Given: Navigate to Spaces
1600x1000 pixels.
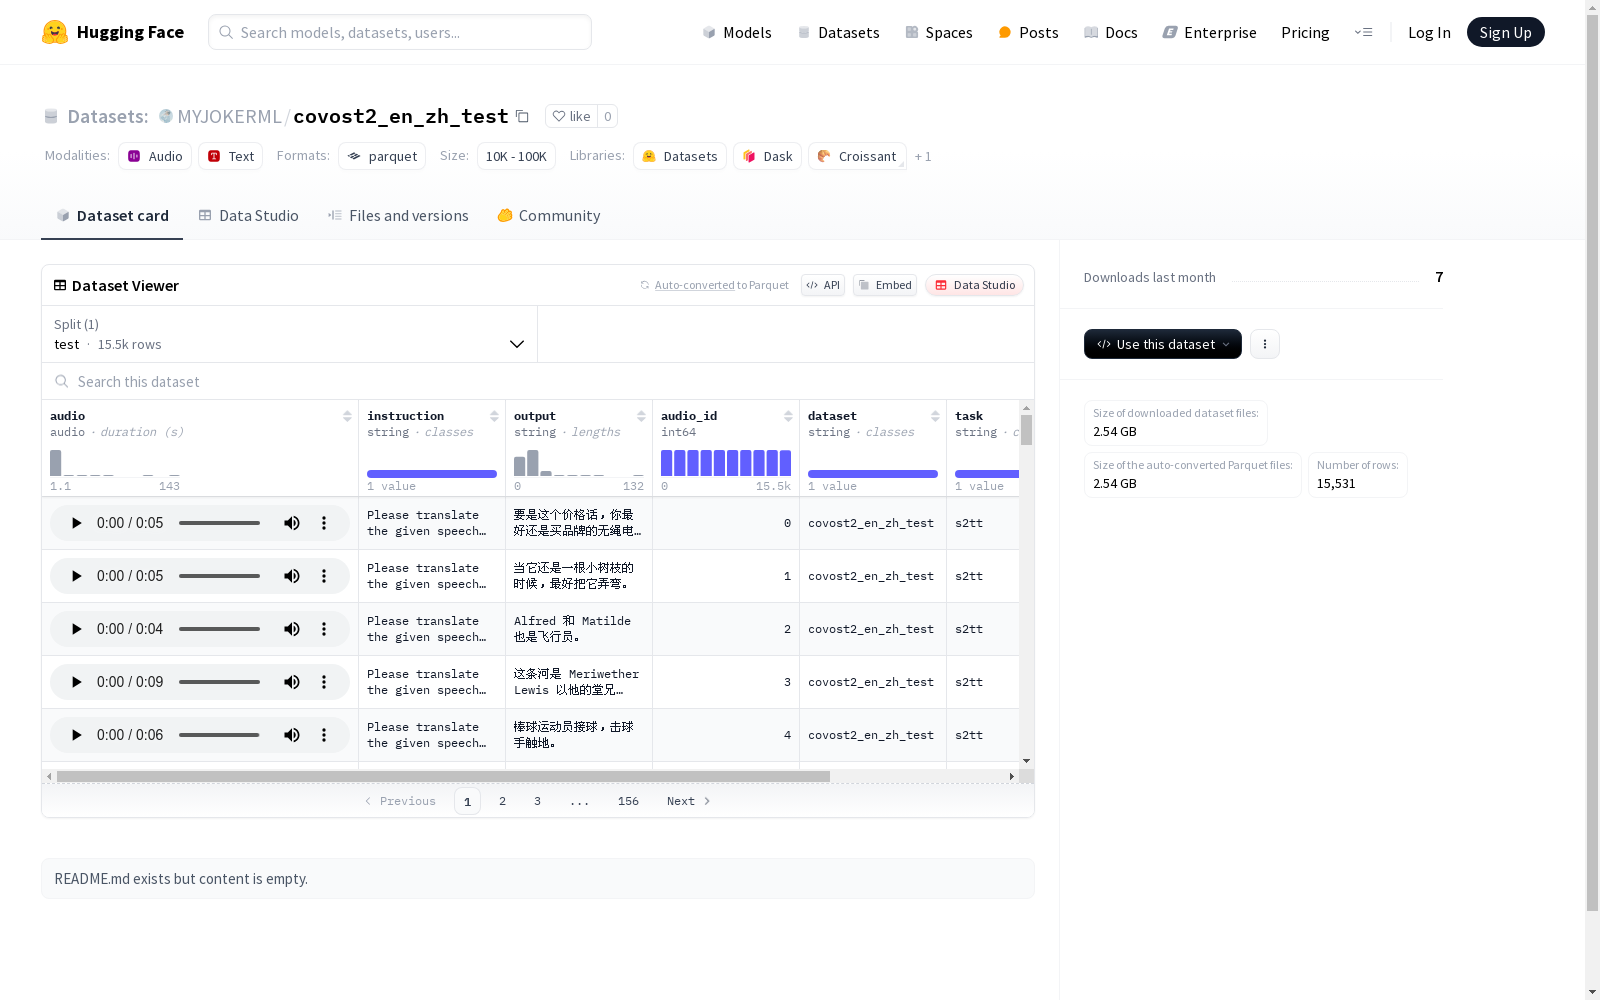Looking at the screenshot, I should [x=939, y=33].
